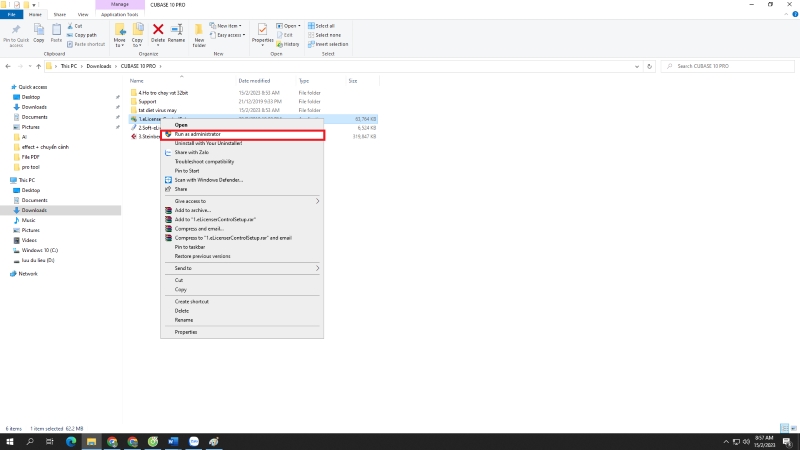The image size is (800, 450).
Task: Choose Create shortcut in context menu
Action: 242,302
